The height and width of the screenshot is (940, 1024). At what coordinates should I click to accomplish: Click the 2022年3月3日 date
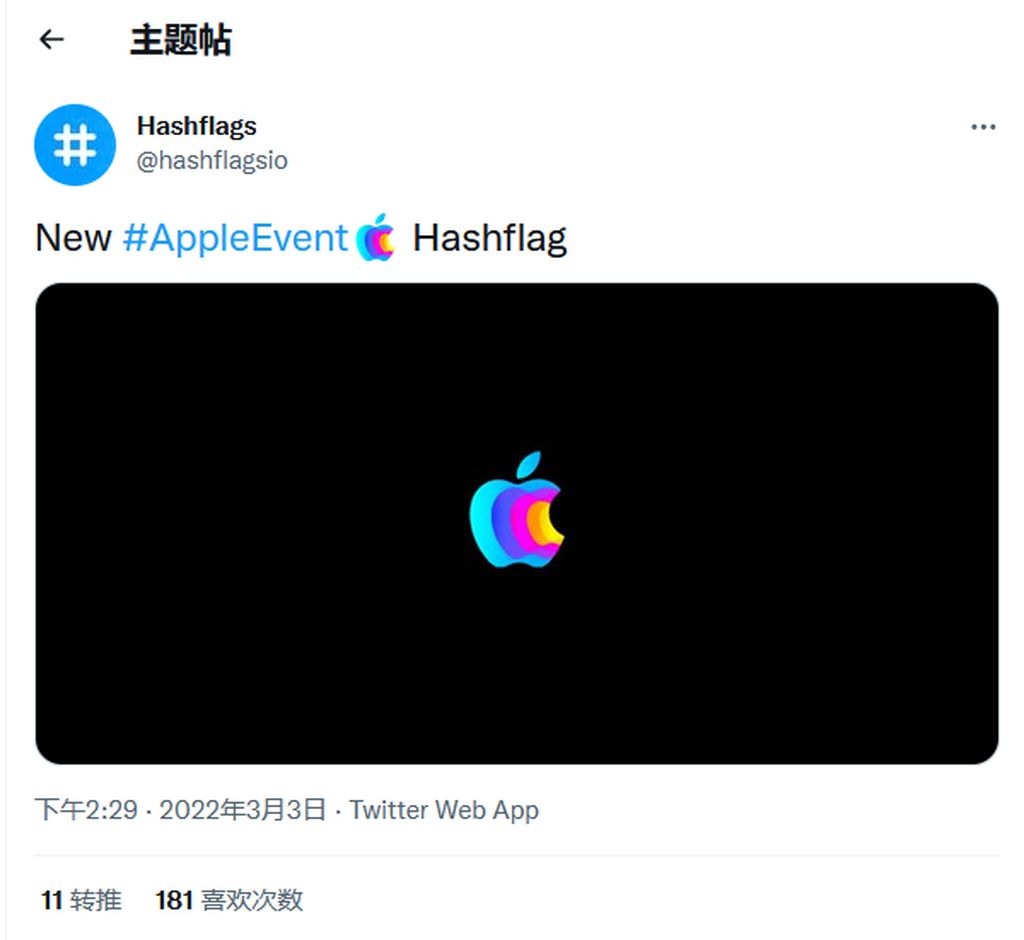click(x=243, y=810)
